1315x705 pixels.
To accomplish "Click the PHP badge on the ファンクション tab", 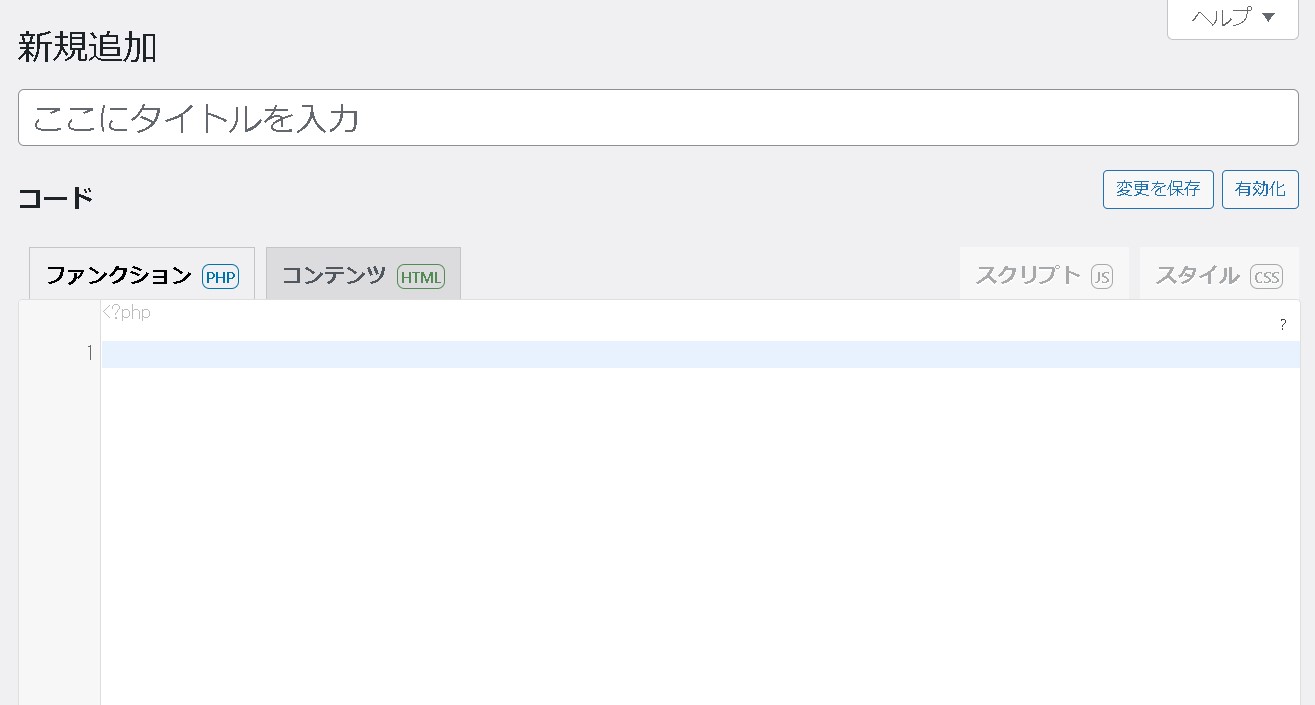I will tap(220, 277).
